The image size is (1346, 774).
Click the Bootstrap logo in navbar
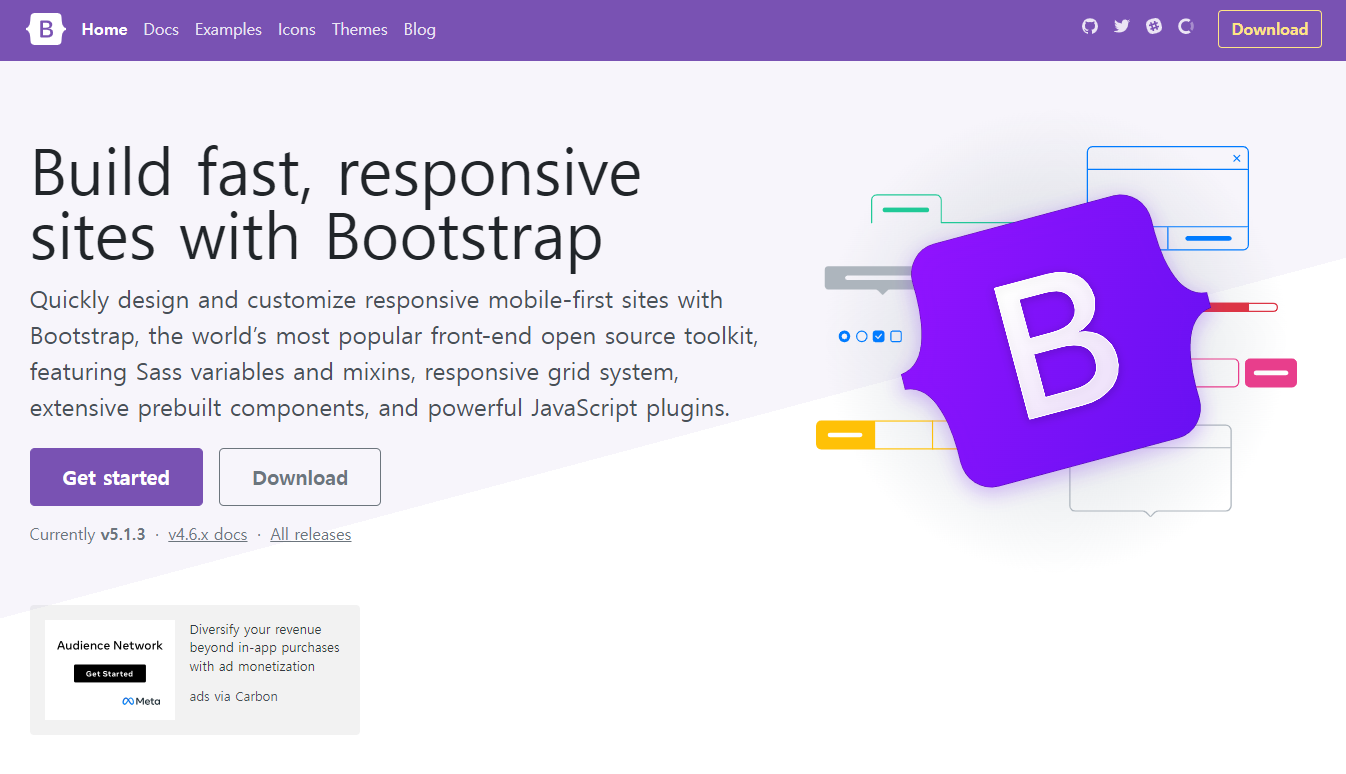(46, 29)
